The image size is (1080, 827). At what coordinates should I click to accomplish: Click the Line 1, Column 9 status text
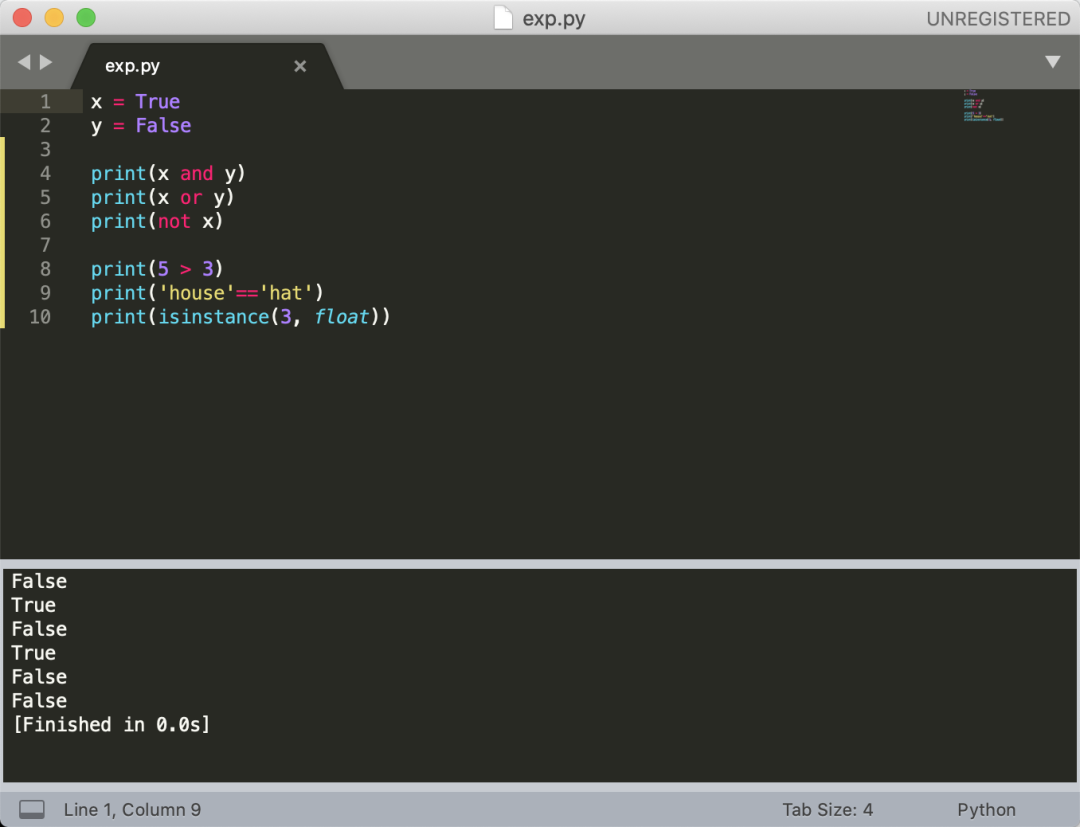tap(132, 809)
